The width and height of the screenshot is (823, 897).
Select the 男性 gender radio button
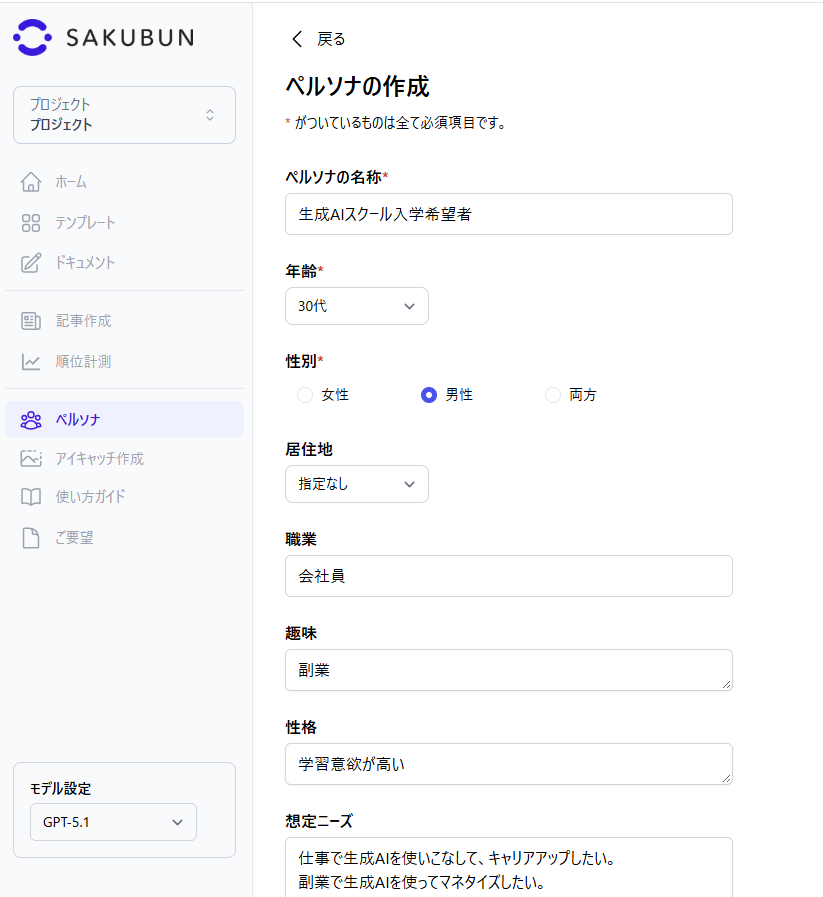pyautogui.click(x=429, y=395)
